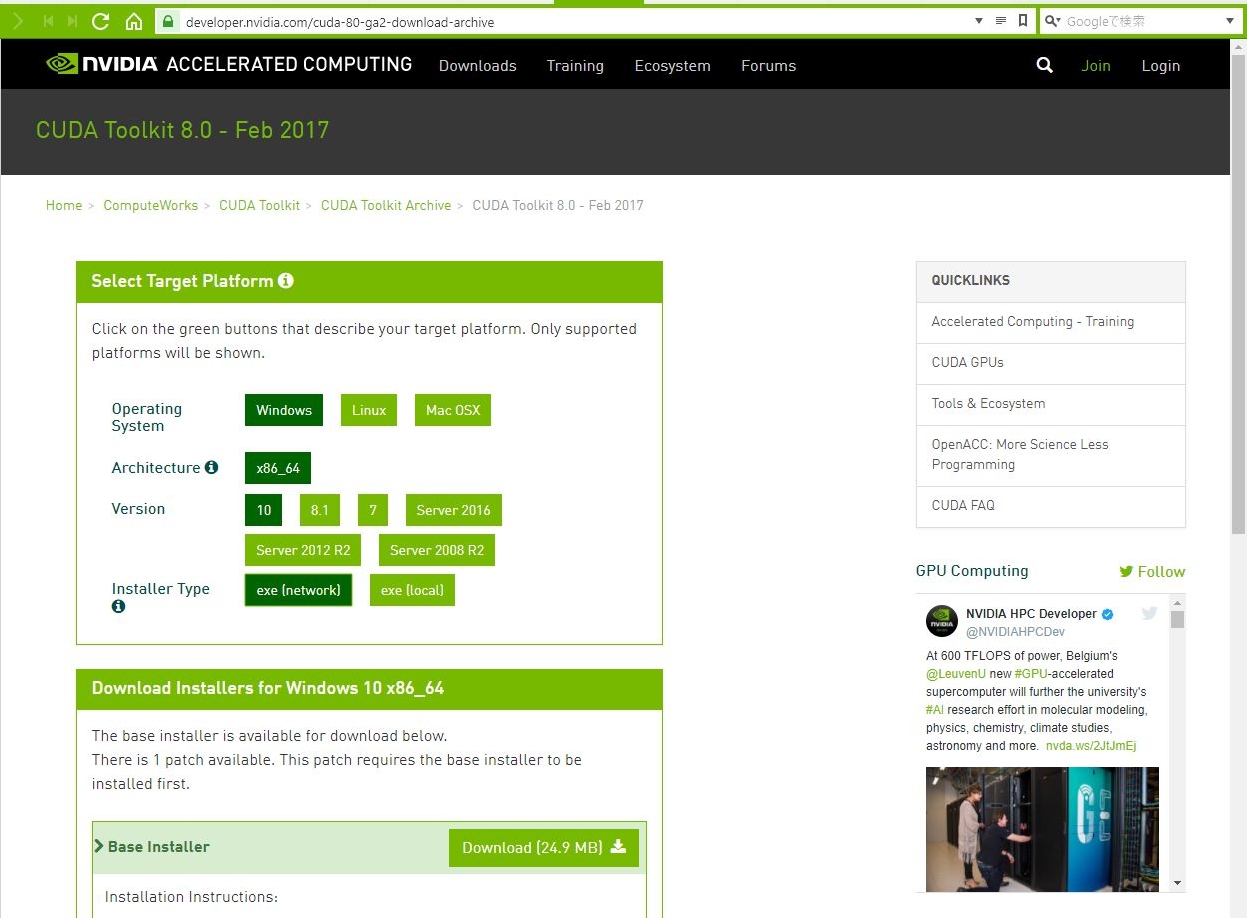The image size is (1247, 918).
Task: Choose the exe (local) installer type
Action: click(412, 590)
